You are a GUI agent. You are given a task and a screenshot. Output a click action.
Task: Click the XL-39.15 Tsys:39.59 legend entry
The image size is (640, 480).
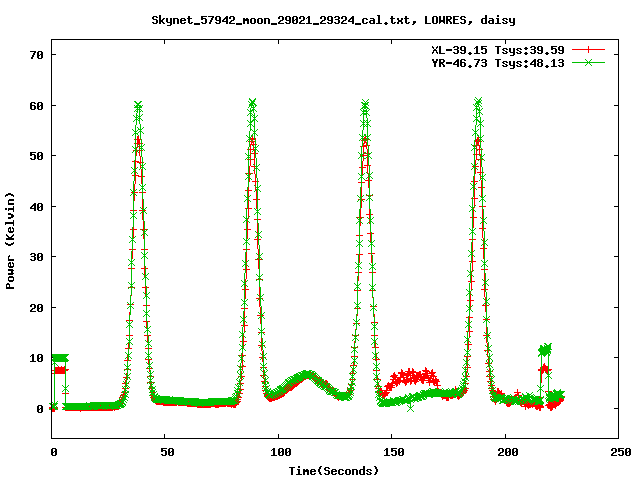[498, 50]
